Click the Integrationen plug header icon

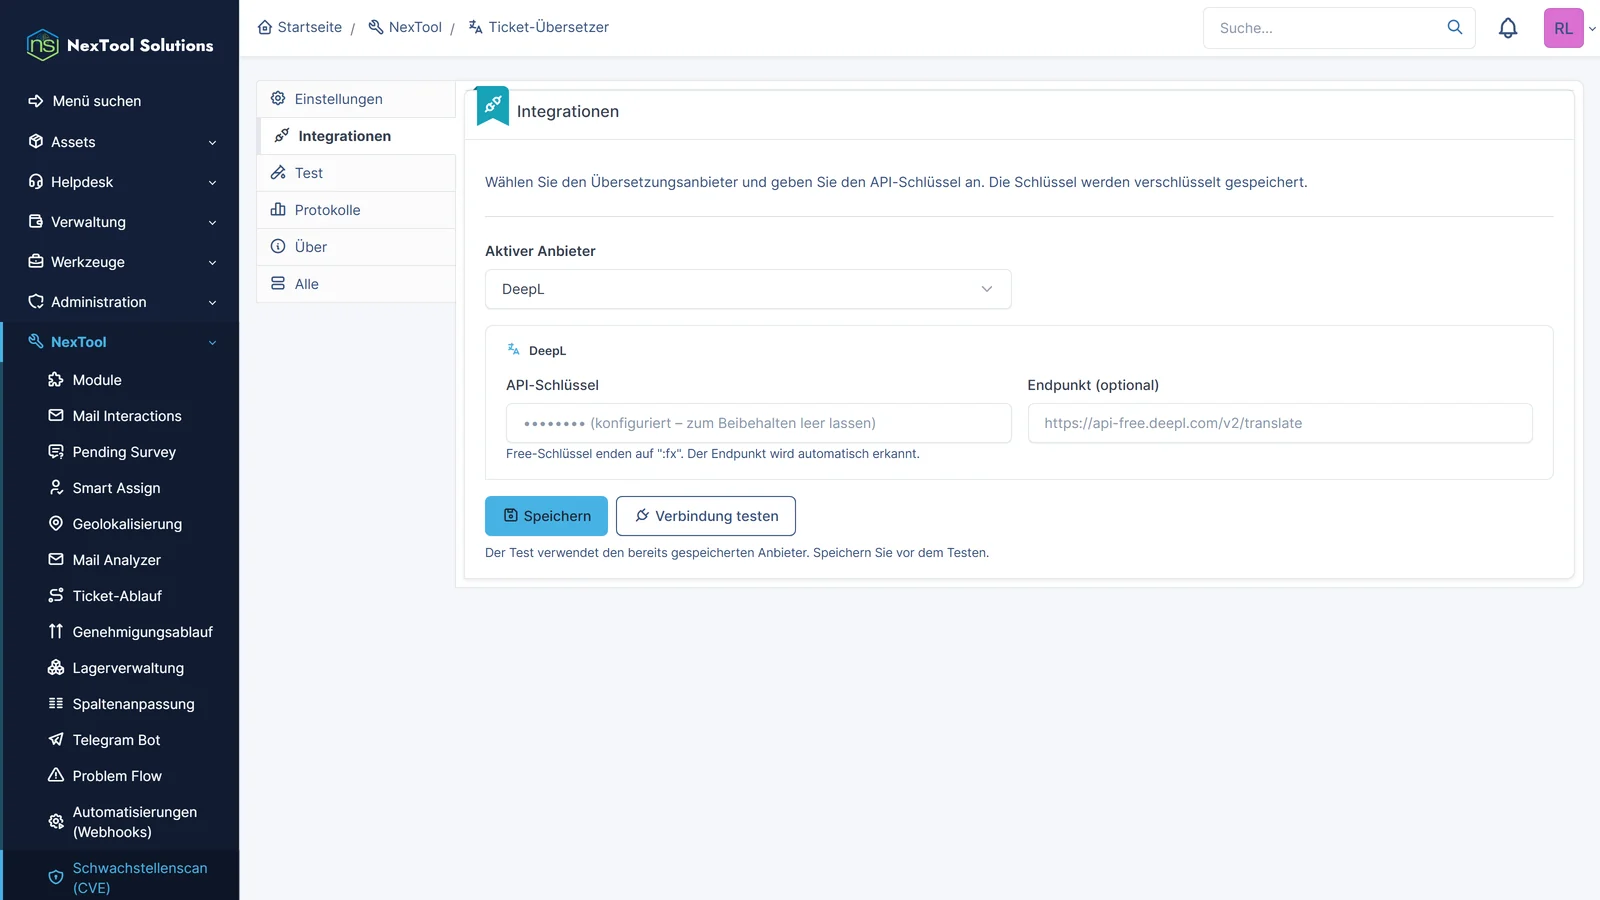tap(493, 104)
